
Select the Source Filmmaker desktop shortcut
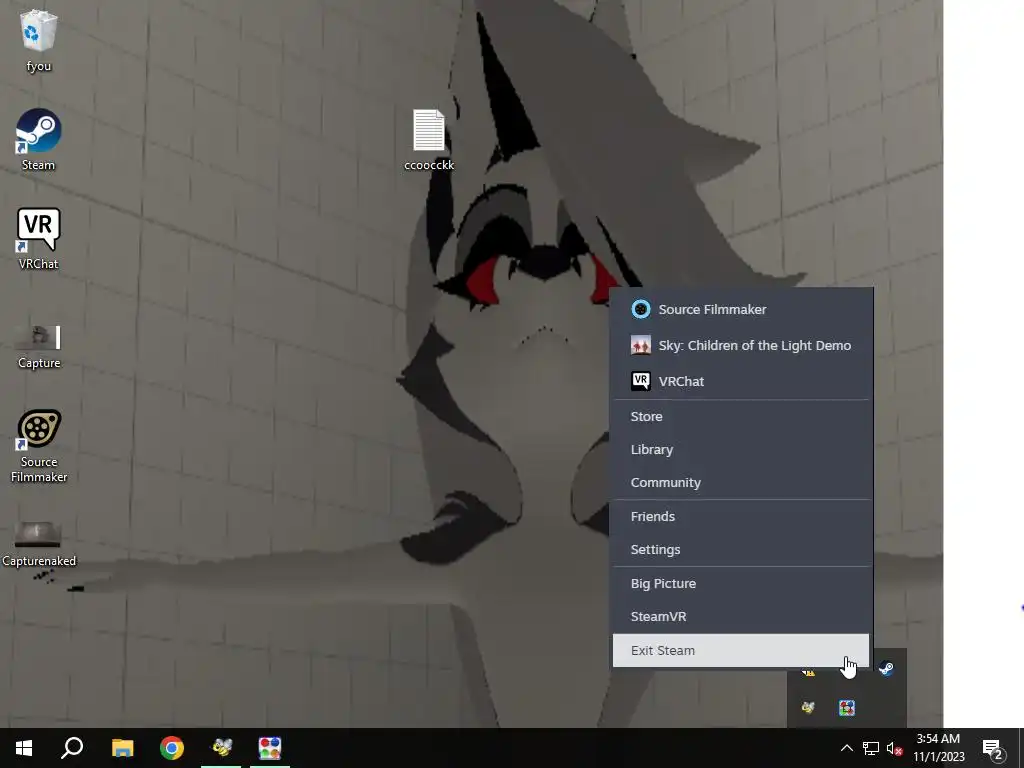tap(39, 446)
